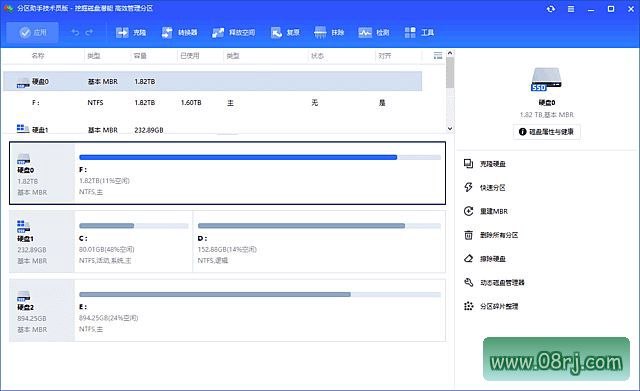This screenshot has height=391, width=640.
Task: Choose 快速分区 (Quick Partition) in side panel
Action: coord(485,187)
